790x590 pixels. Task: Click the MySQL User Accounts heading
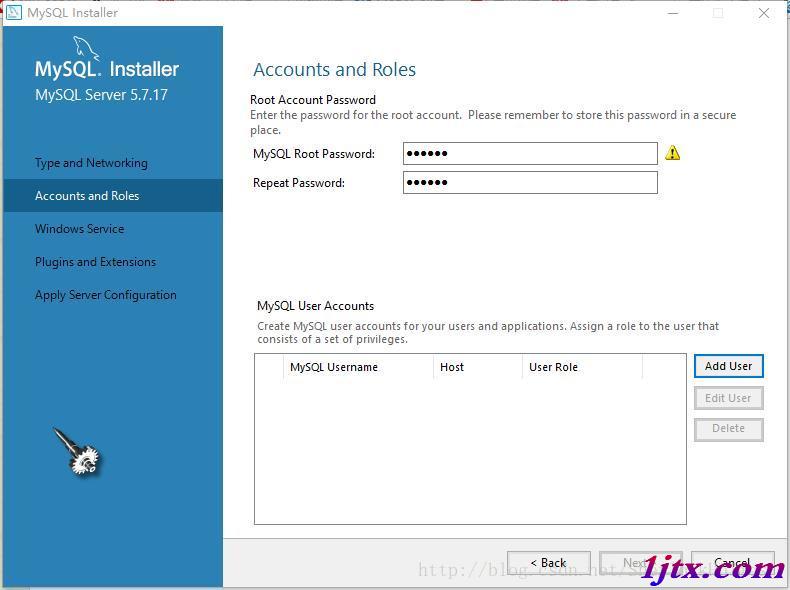[315, 306]
